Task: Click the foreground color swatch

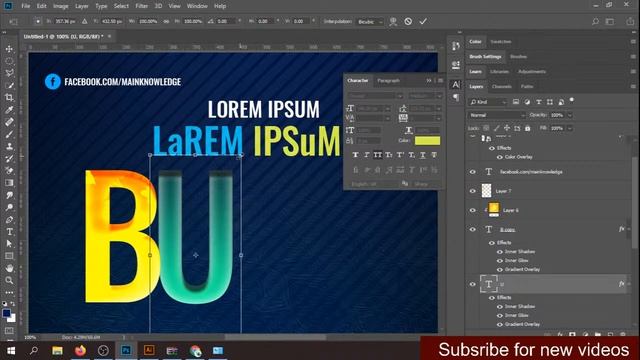Action: pyautogui.click(x=6, y=313)
